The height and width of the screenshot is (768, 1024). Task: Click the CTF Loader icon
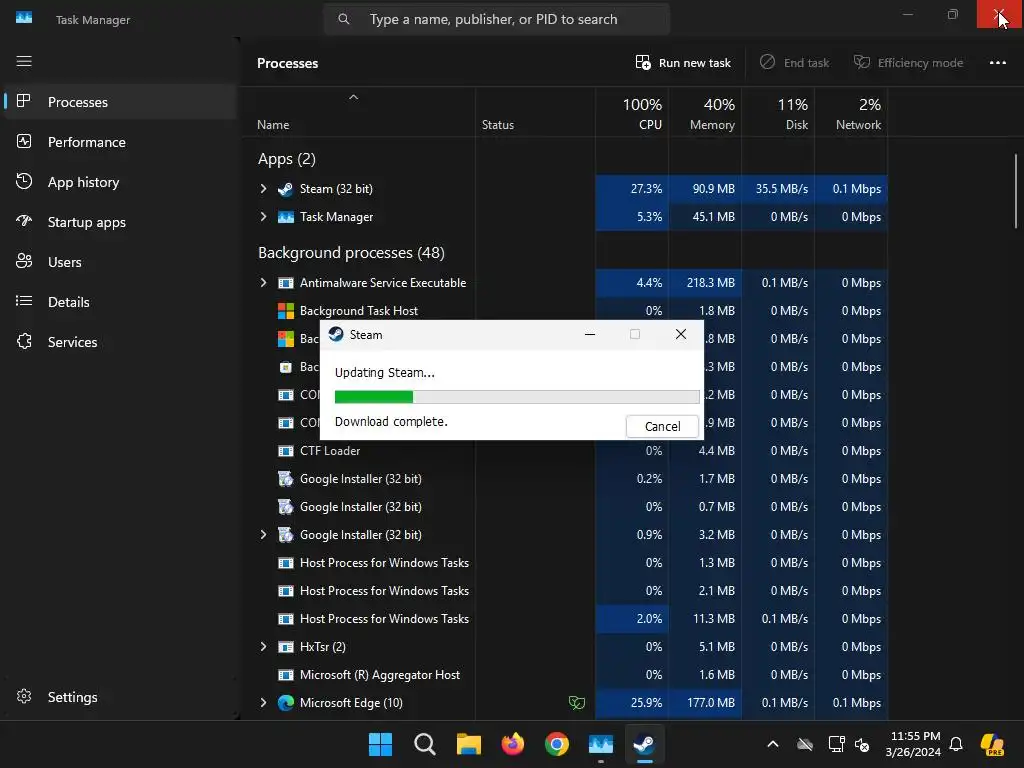(285, 451)
